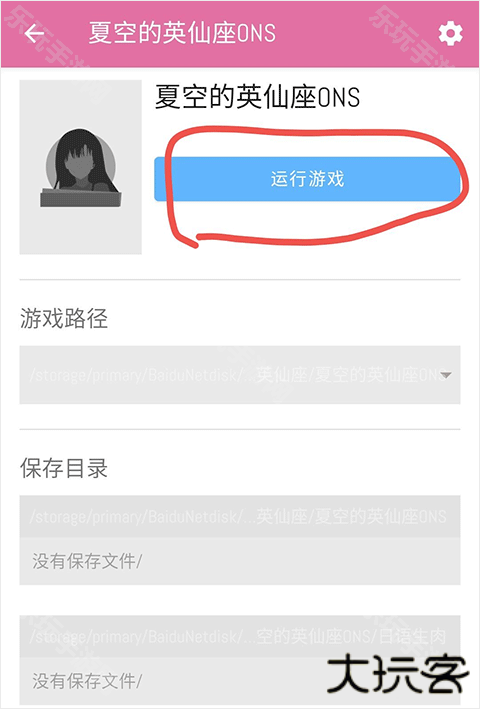Click the 运行游戏 button
The image size is (480, 709).
[307, 179]
